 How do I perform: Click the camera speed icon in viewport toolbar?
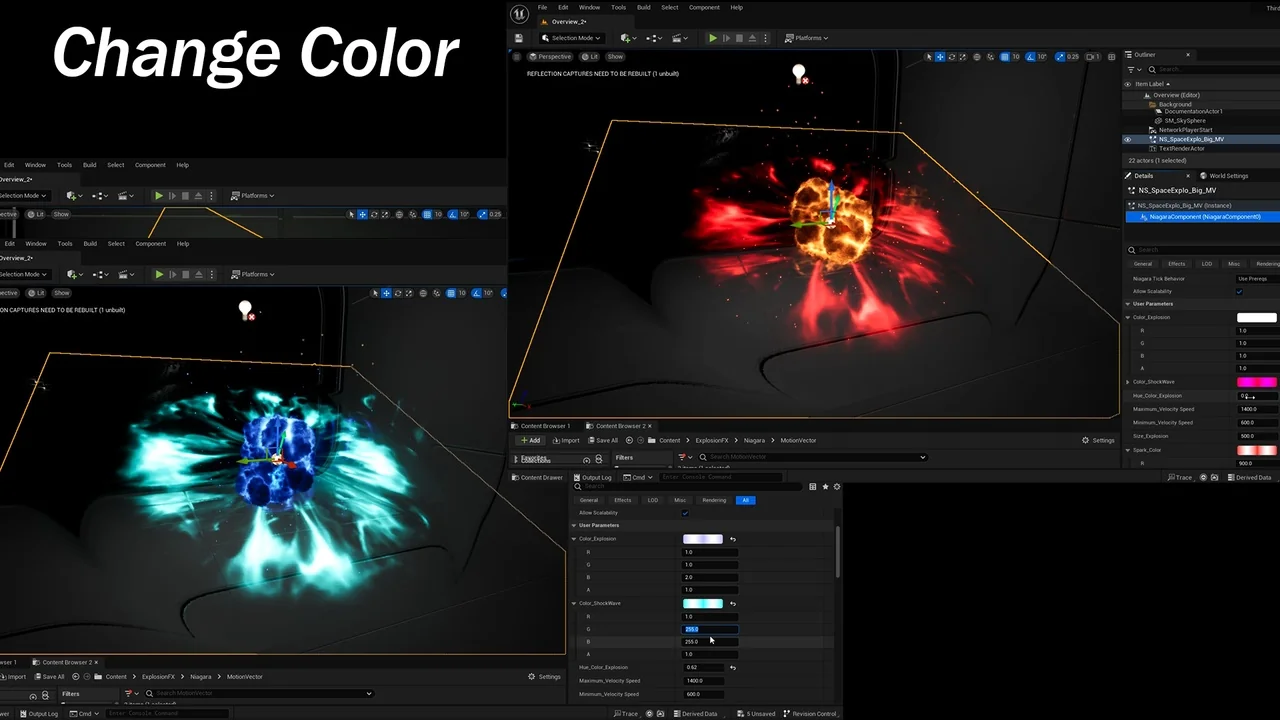[1092, 57]
